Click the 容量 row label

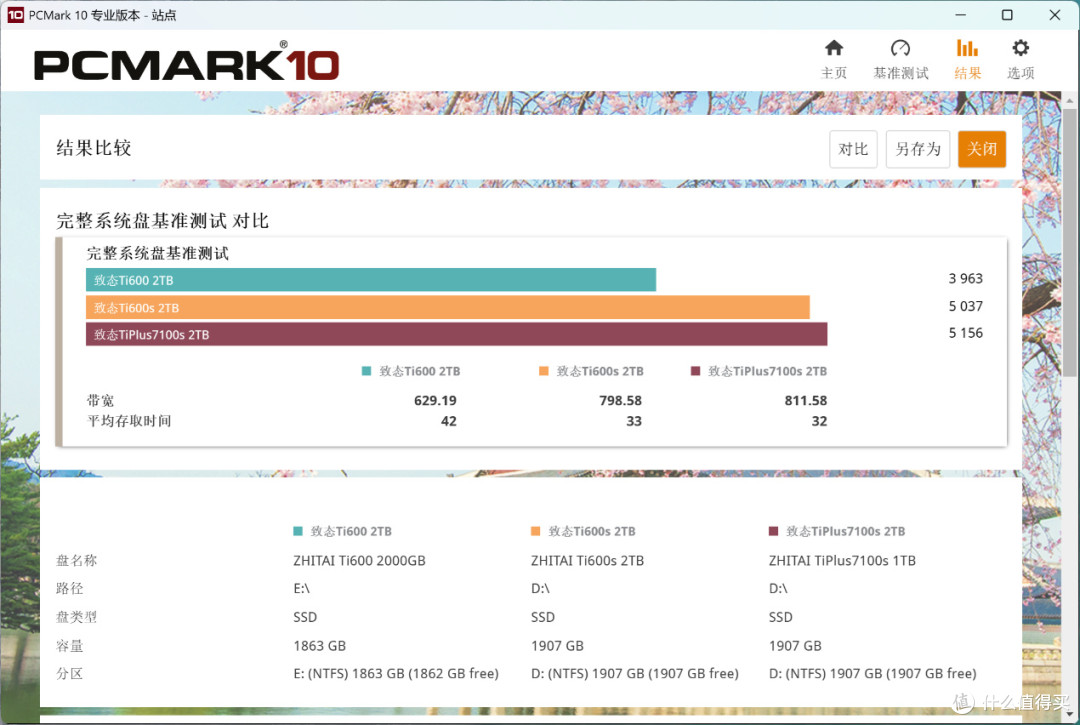point(70,646)
